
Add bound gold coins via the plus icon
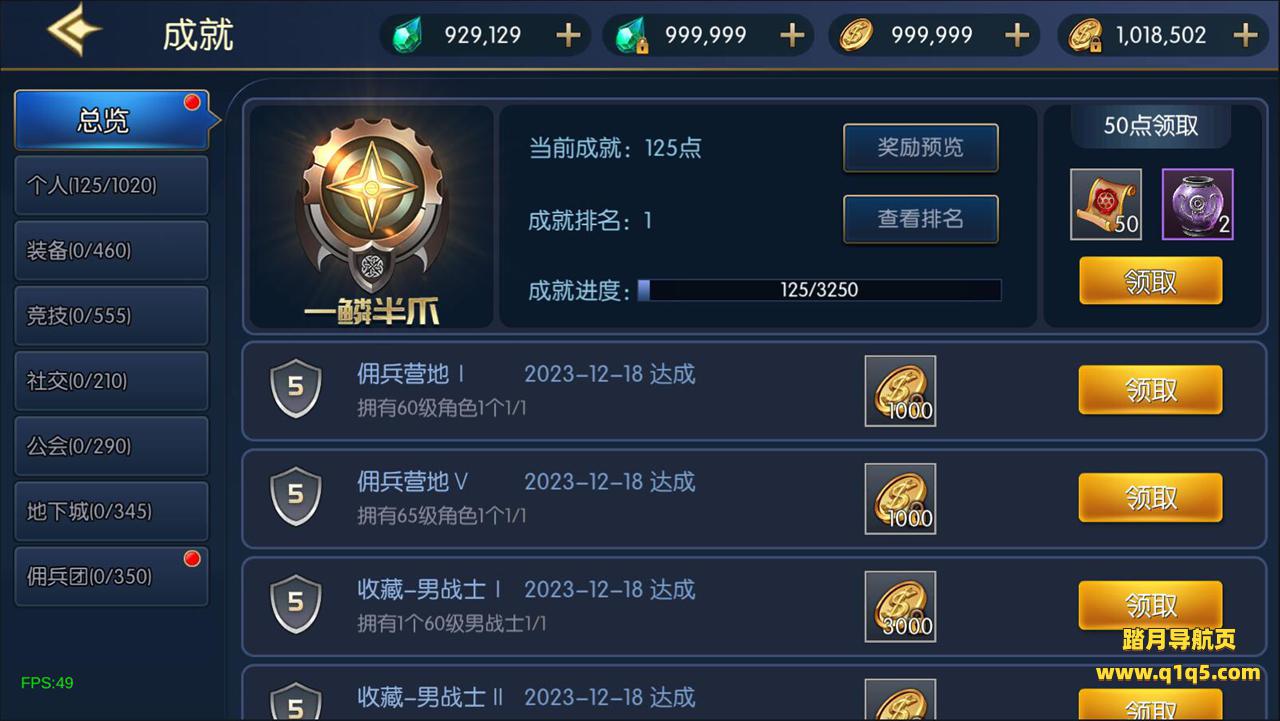click(1245, 36)
